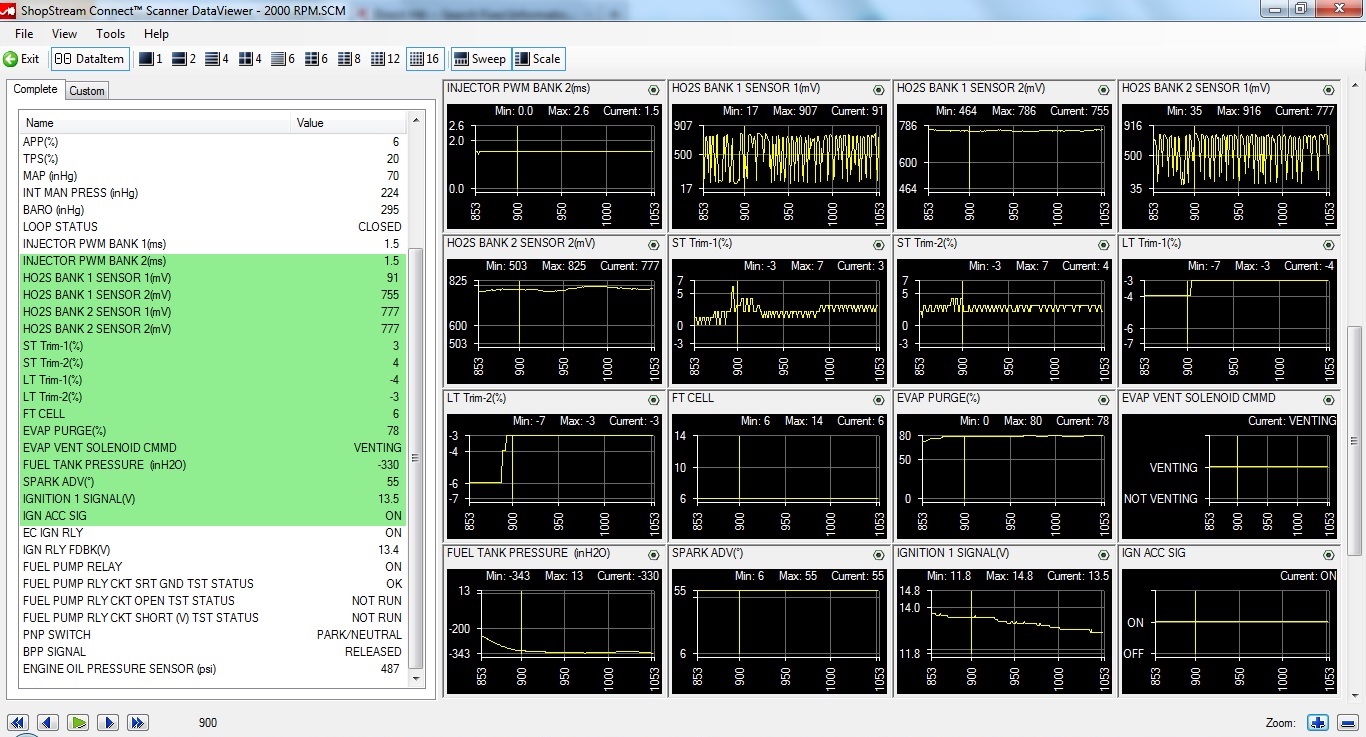Select the IGN RLY FDBK(V) row
This screenshot has width=1366, height=737.
[x=212, y=550]
